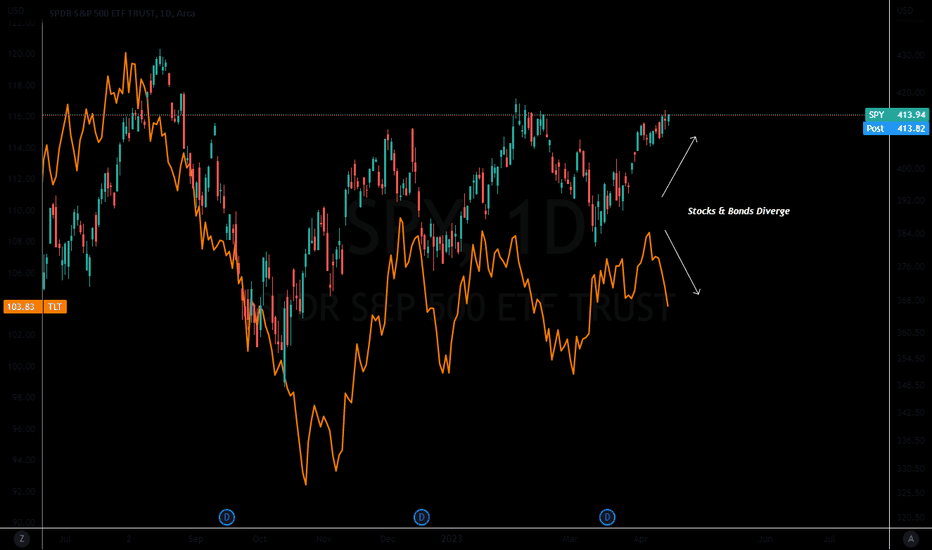This screenshot has height=550, width=932.
Task: Click the 400.00 value on right price axis
Action: point(911,169)
